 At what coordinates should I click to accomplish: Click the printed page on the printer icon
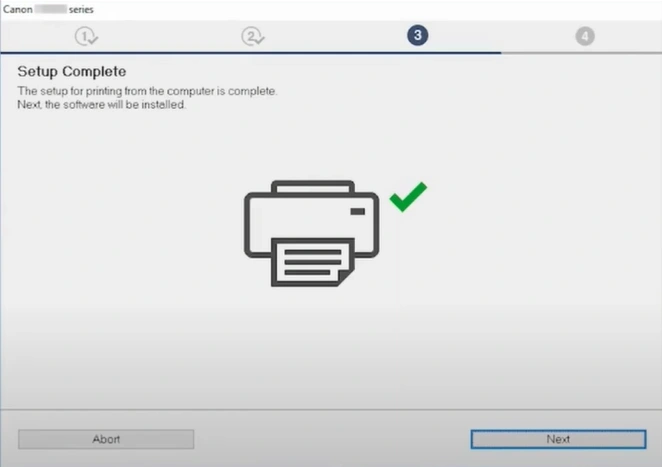click(x=311, y=262)
